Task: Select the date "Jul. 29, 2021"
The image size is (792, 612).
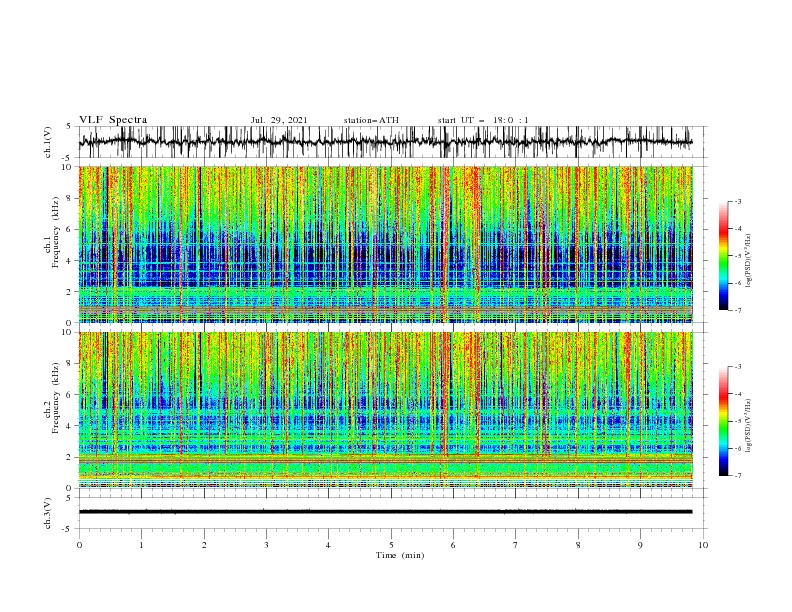Action: [x=279, y=120]
